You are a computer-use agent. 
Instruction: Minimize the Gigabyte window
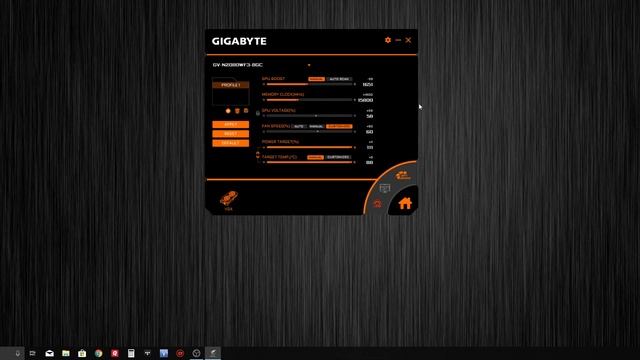point(398,40)
